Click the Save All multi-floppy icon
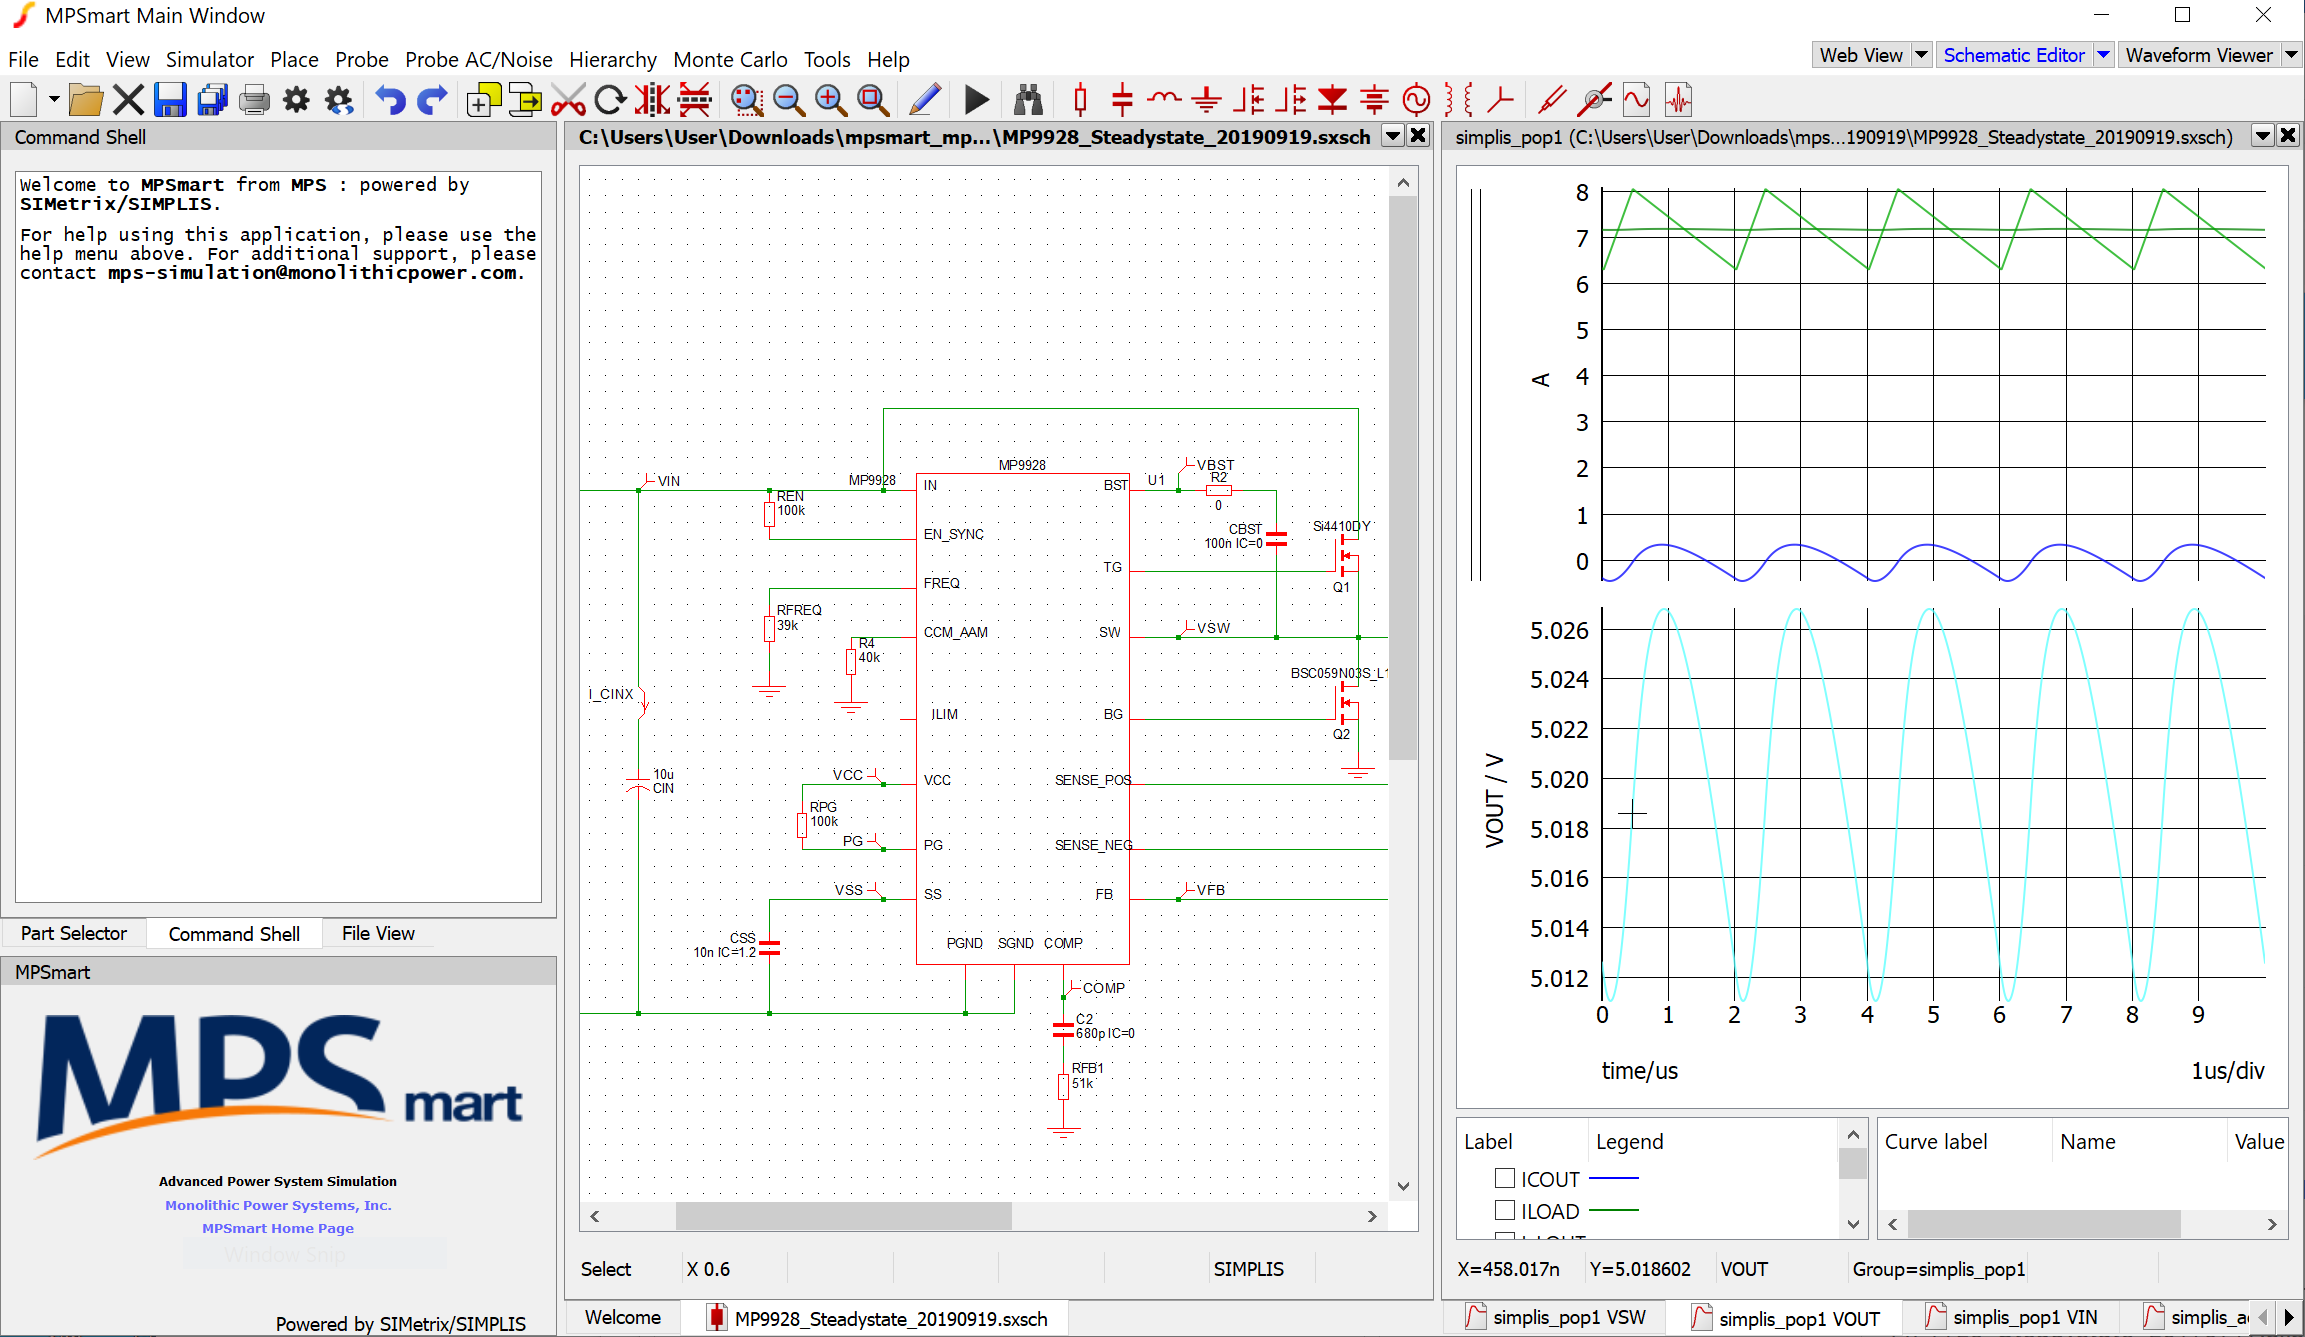 [x=212, y=100]
